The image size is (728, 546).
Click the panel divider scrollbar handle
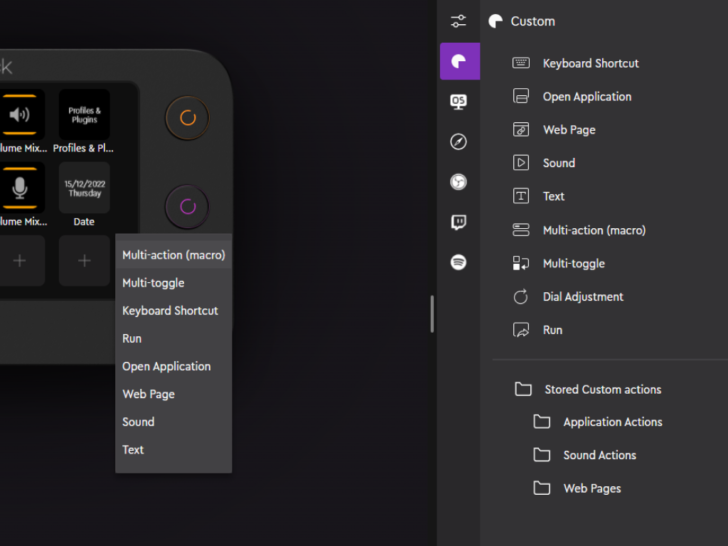click(x=432, y=314)
